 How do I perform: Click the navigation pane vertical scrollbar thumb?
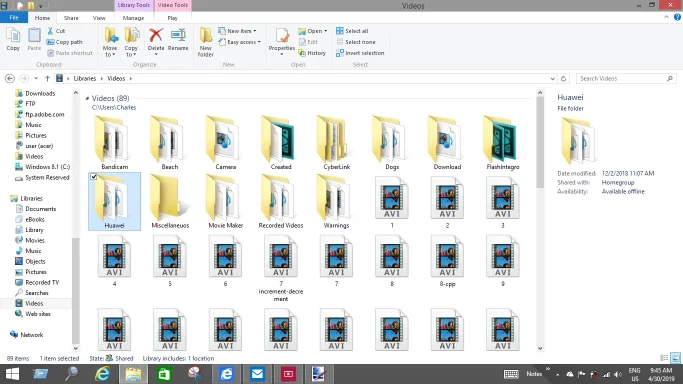pyautogui.click(x=75, y=290)
